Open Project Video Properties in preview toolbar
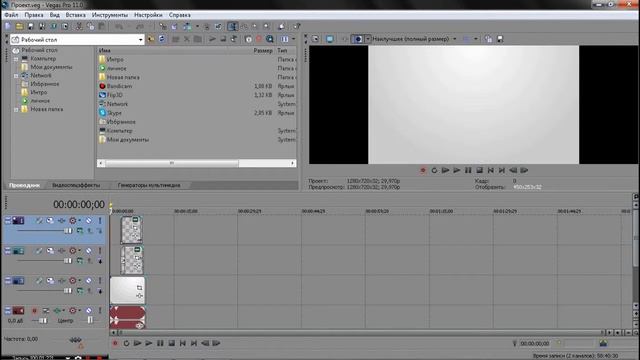The height and width of the screenshot is (360, 640). tap(316, 39)
